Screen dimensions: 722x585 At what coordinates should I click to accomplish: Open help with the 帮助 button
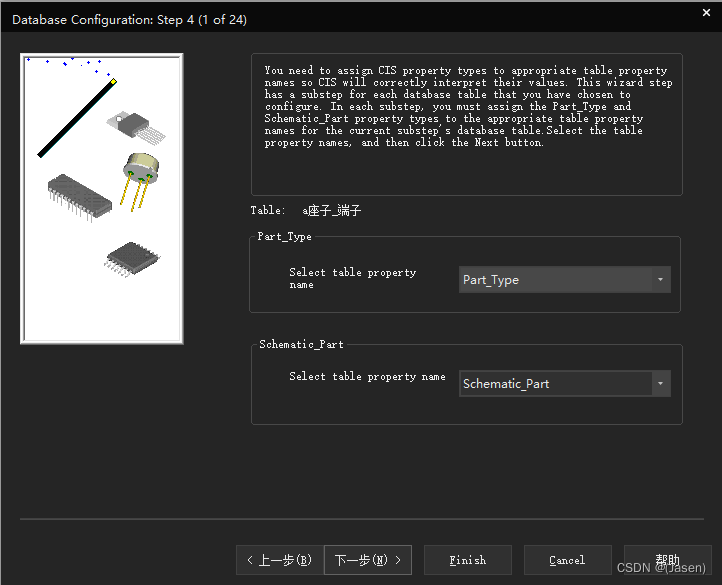click(x=667, y=560)
